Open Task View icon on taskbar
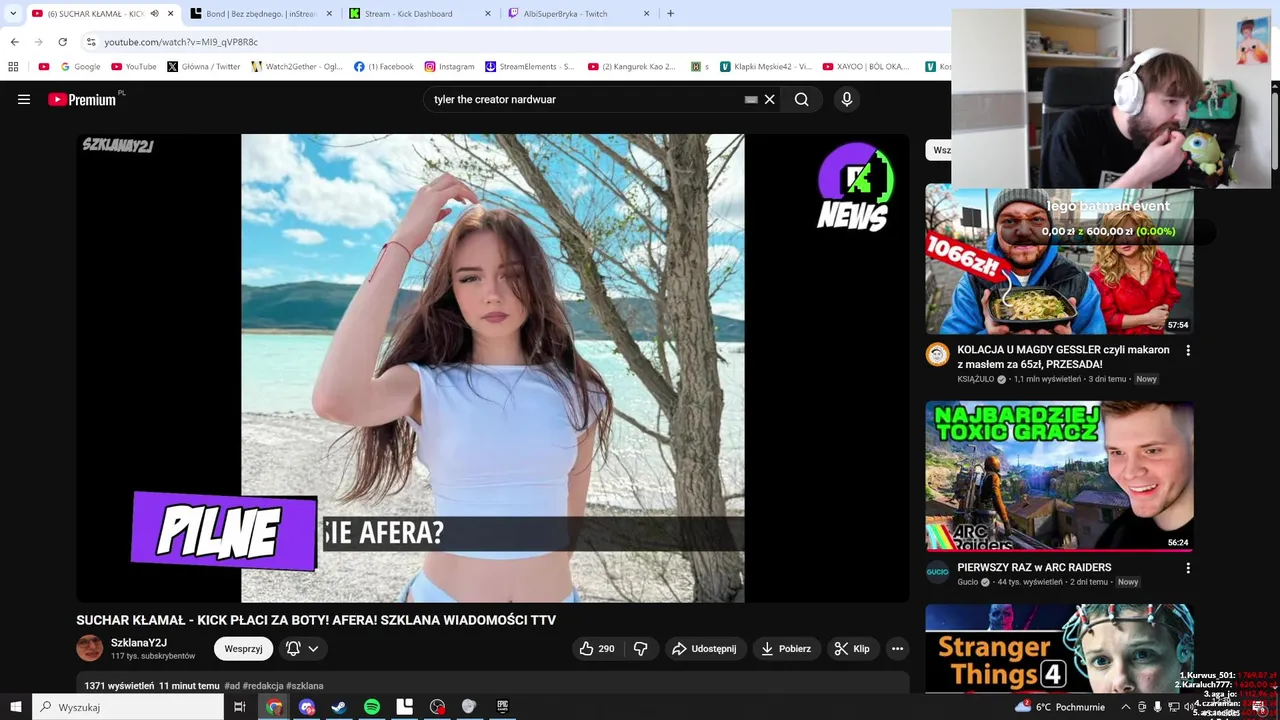 pyautogui.click(x=240, y=707)
